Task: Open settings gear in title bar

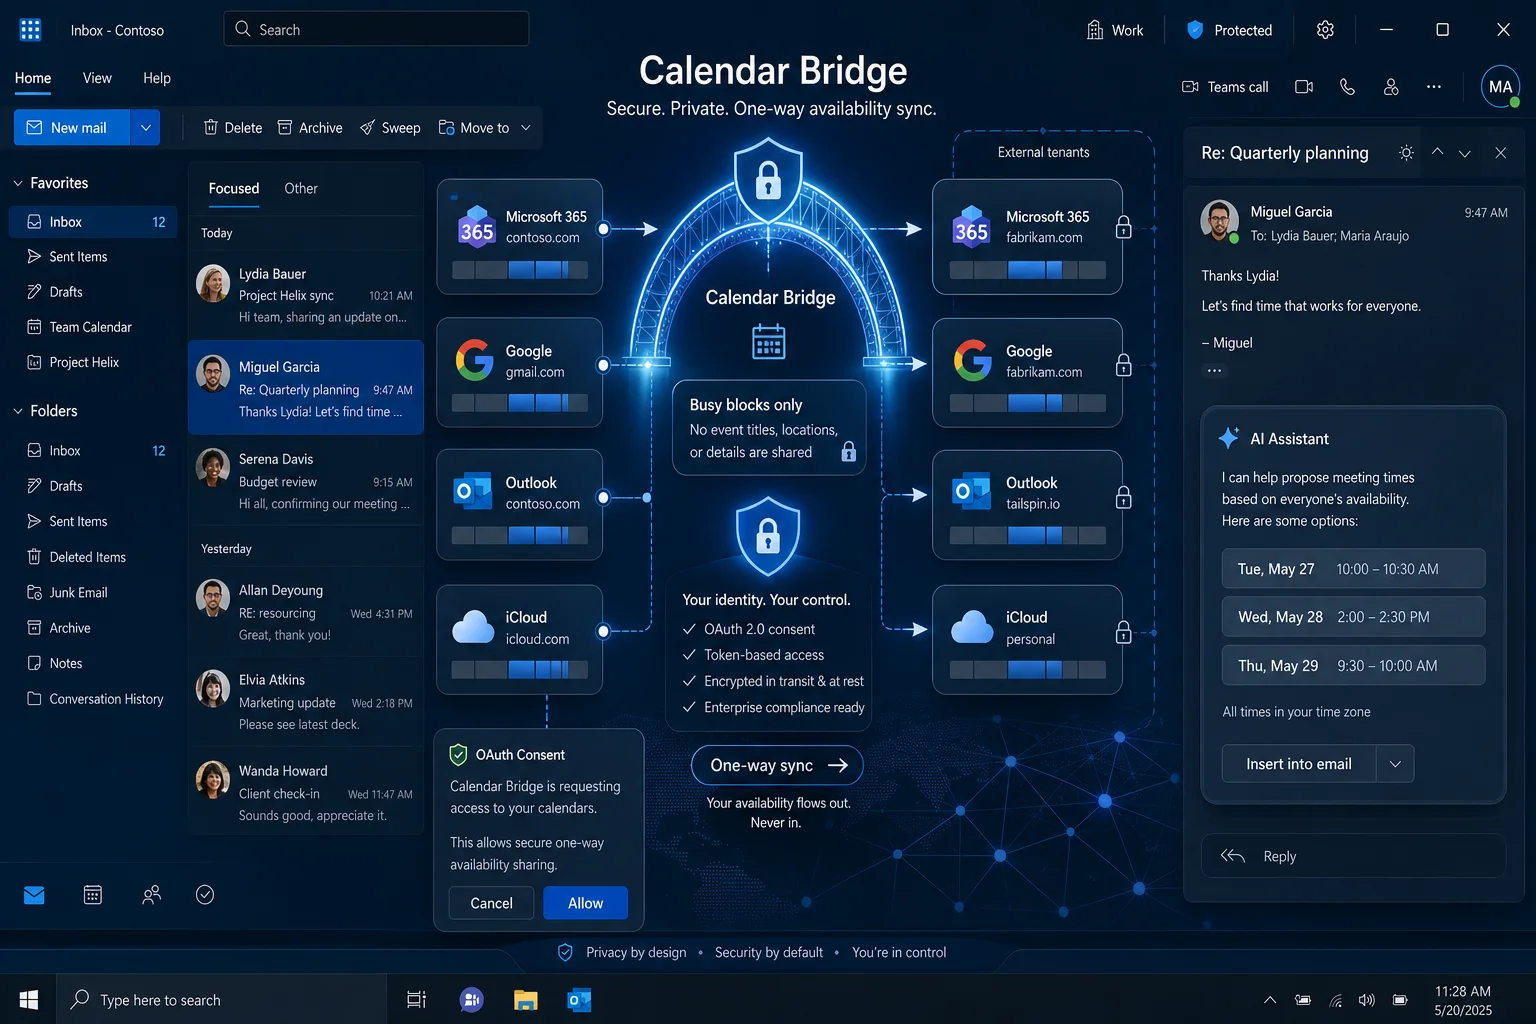Action: coord(1325,30)
